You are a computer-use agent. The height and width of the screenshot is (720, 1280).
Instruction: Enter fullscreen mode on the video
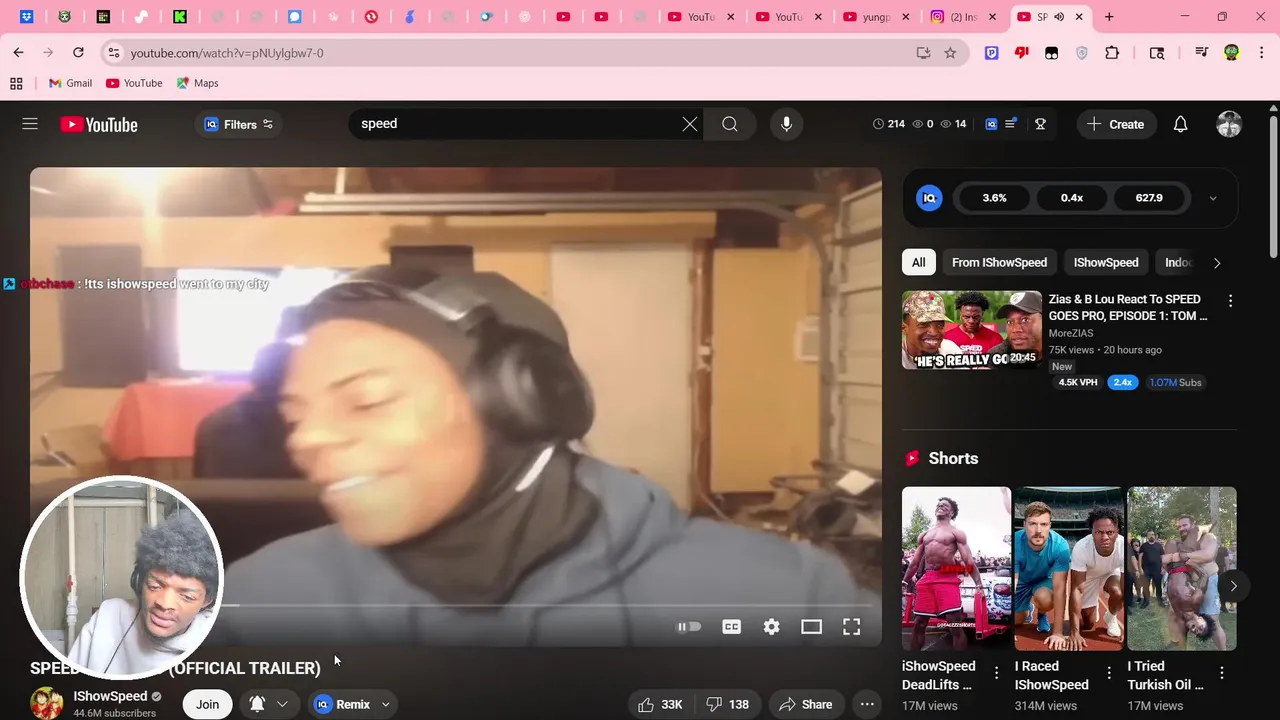(x=851, y=627)
